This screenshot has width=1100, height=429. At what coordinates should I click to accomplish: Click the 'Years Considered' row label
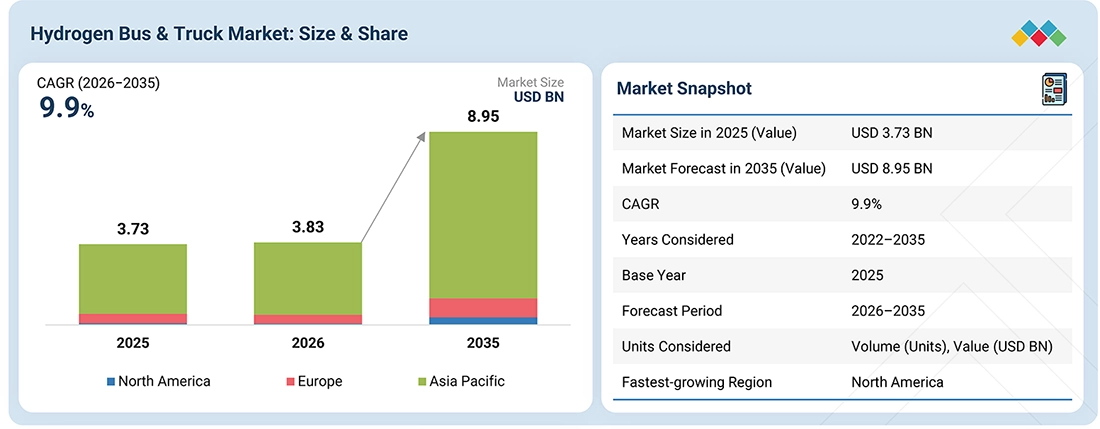pos(678,240)
